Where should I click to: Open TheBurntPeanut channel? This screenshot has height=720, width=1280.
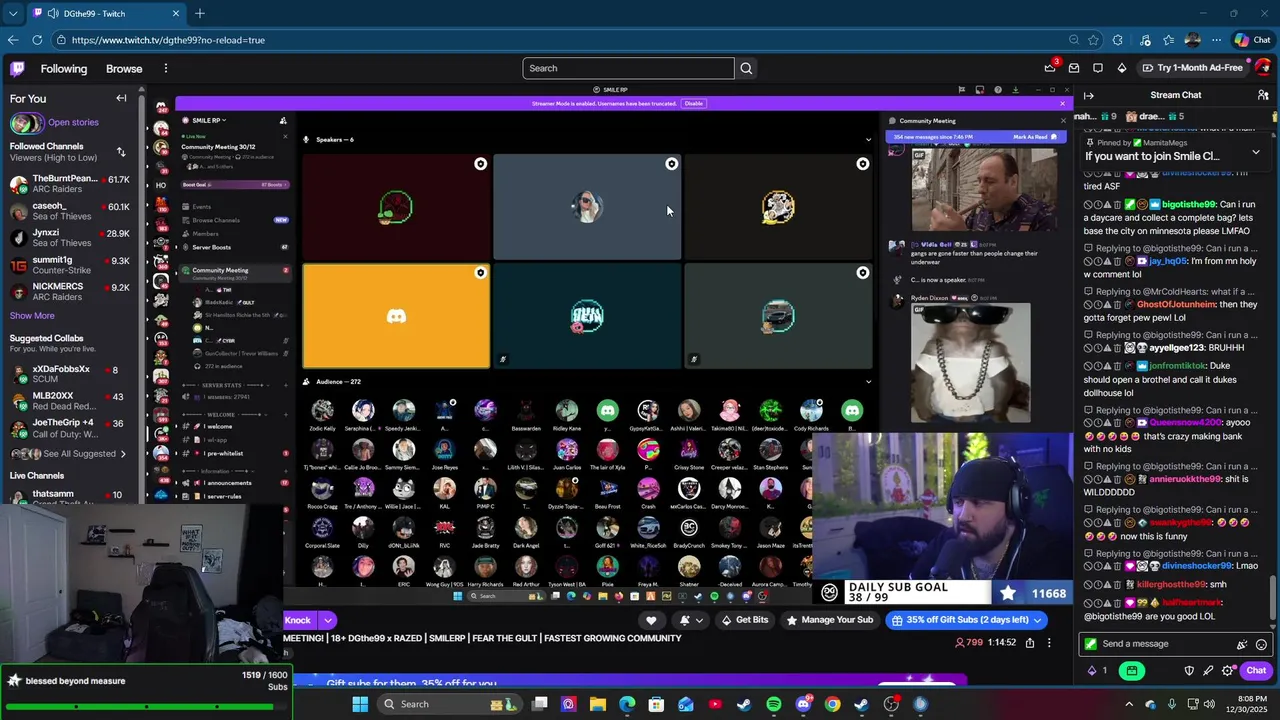[x=70, y=184]
